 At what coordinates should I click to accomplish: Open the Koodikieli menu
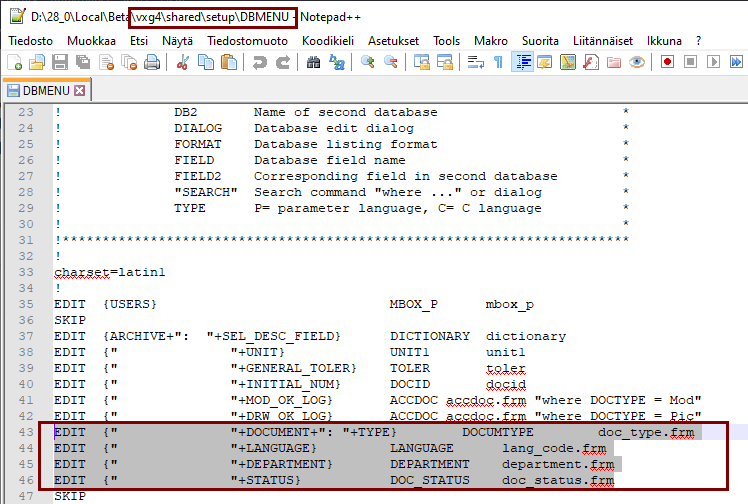[329, 40]
